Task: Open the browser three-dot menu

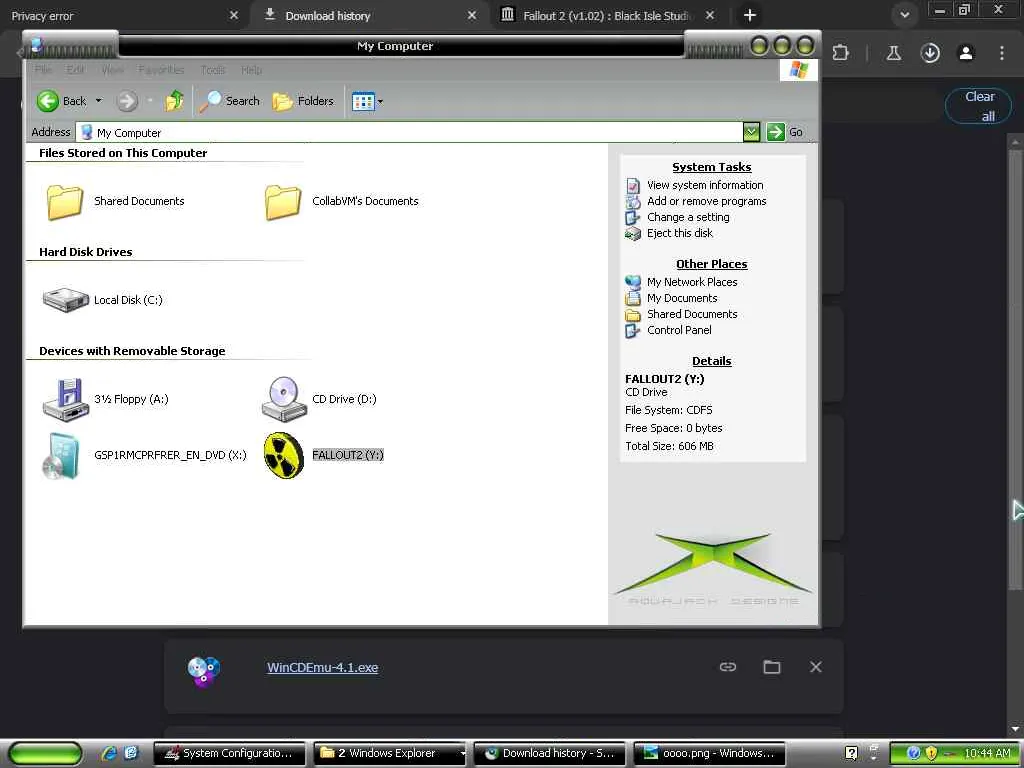Action: (1002, 53)
